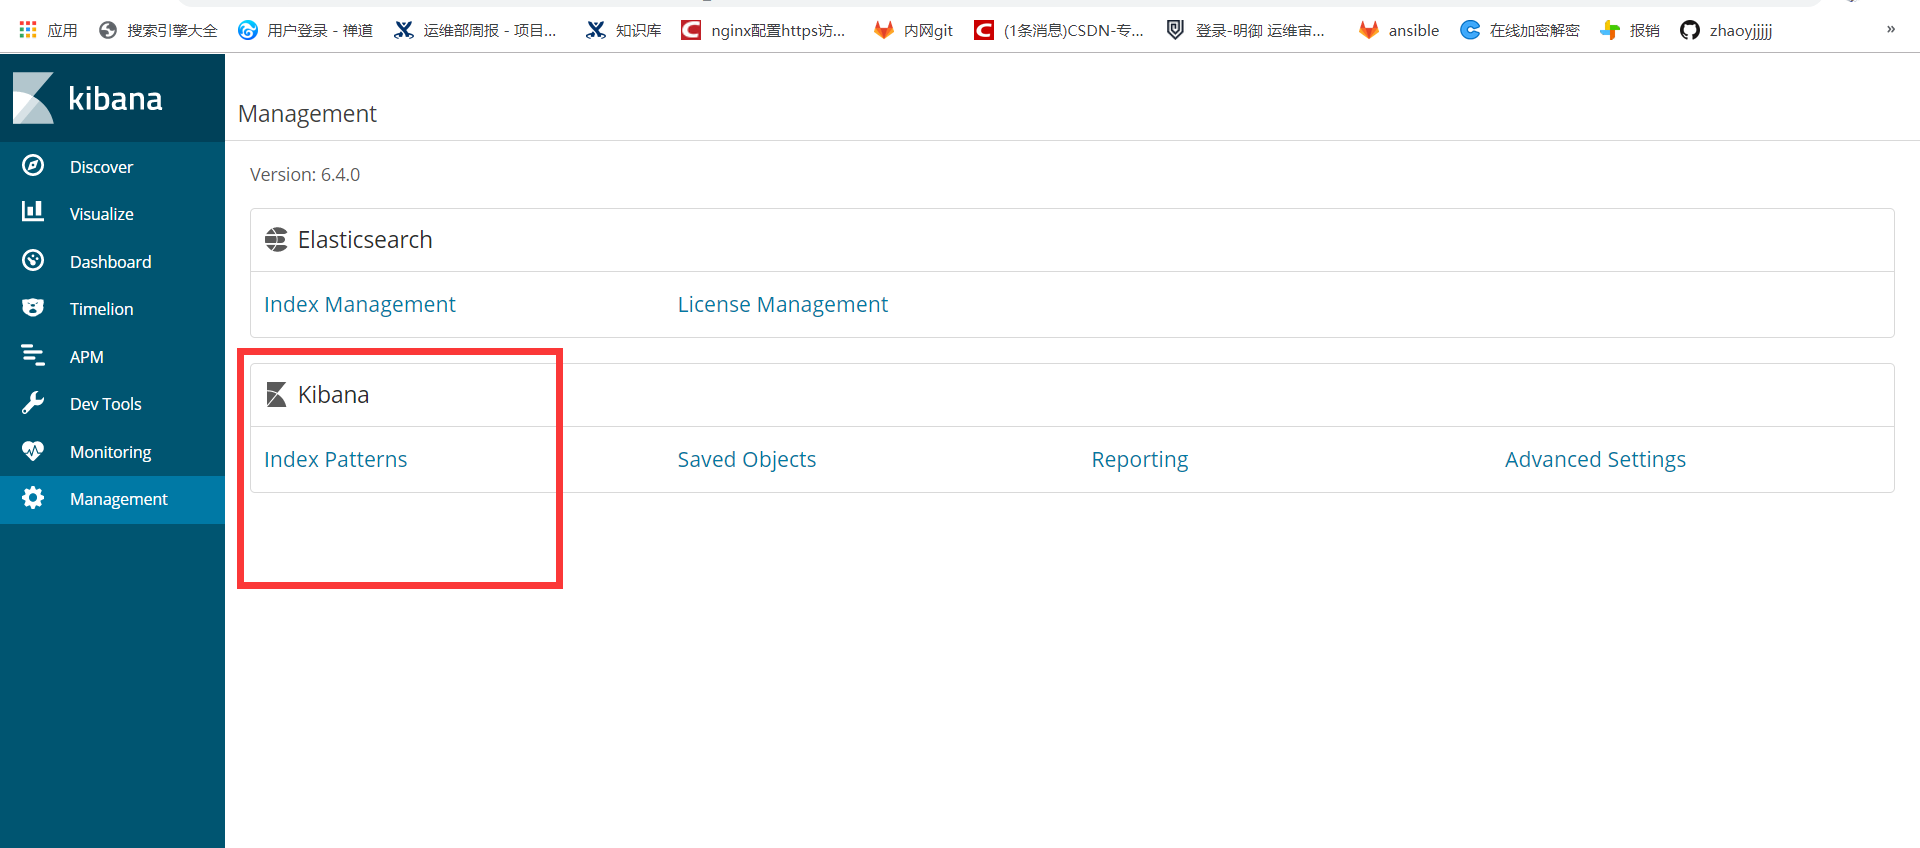The width and height of the screenshot is (1920, 848).
Task: Click the Dashboard gauge icon
Action: (33, 261)
